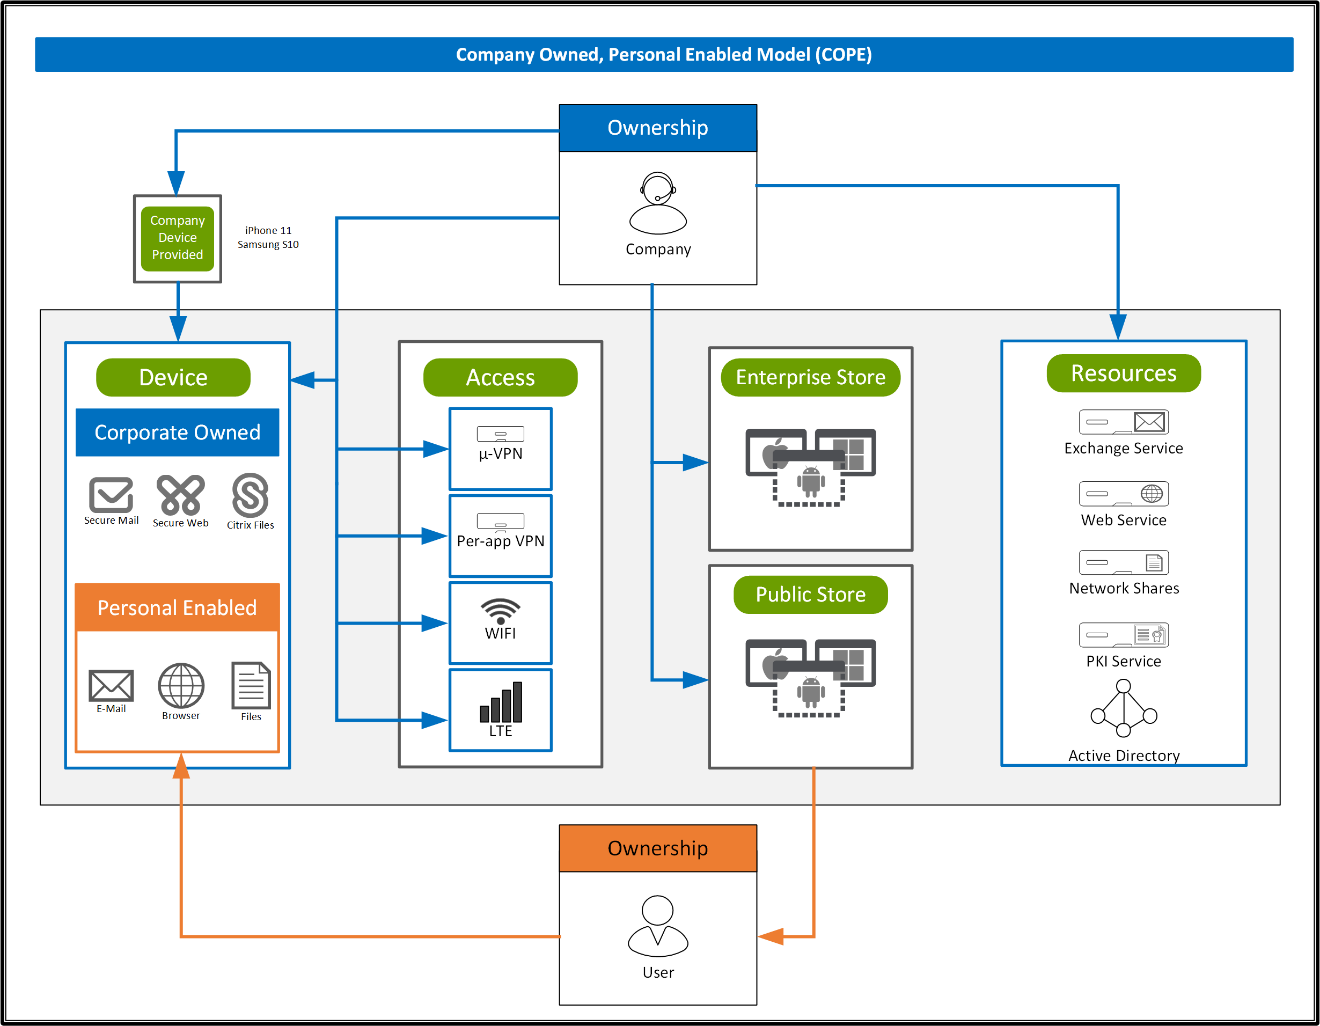Click the Enterprise Store devices icon
1320x1026 pixels.
tap(811, 467)
